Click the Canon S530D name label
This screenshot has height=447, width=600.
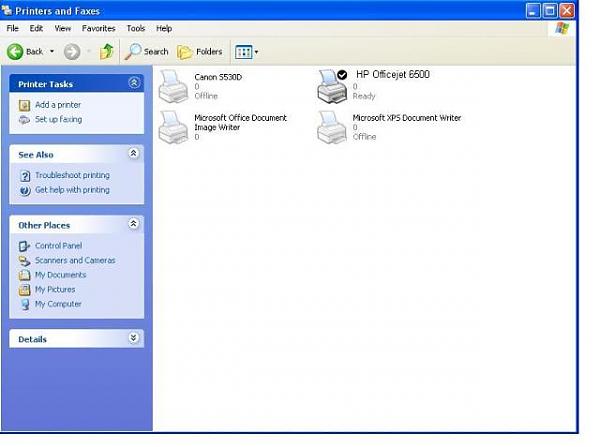click(218, 77)
